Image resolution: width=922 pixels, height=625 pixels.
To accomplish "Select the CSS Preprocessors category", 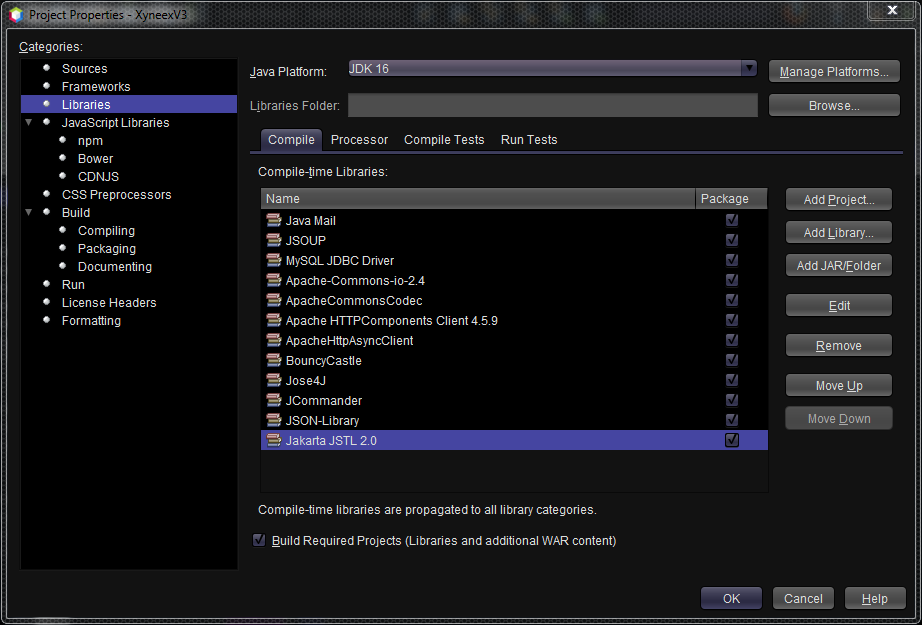I will point(116,194).
